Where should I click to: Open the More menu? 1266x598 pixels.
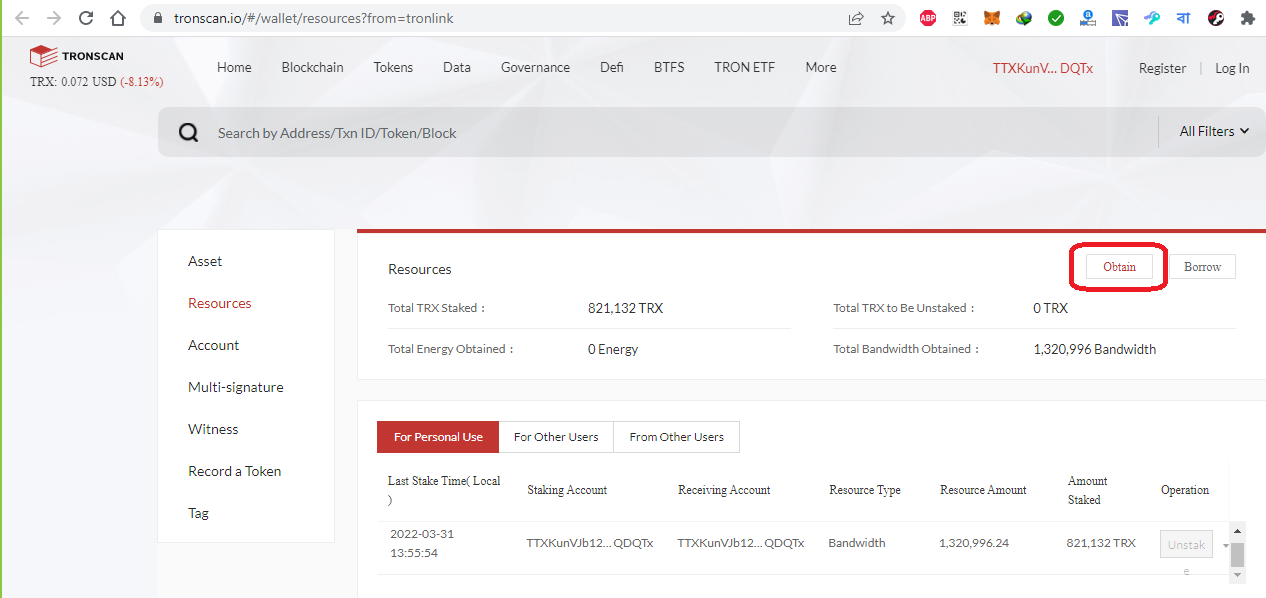(821, 67)
